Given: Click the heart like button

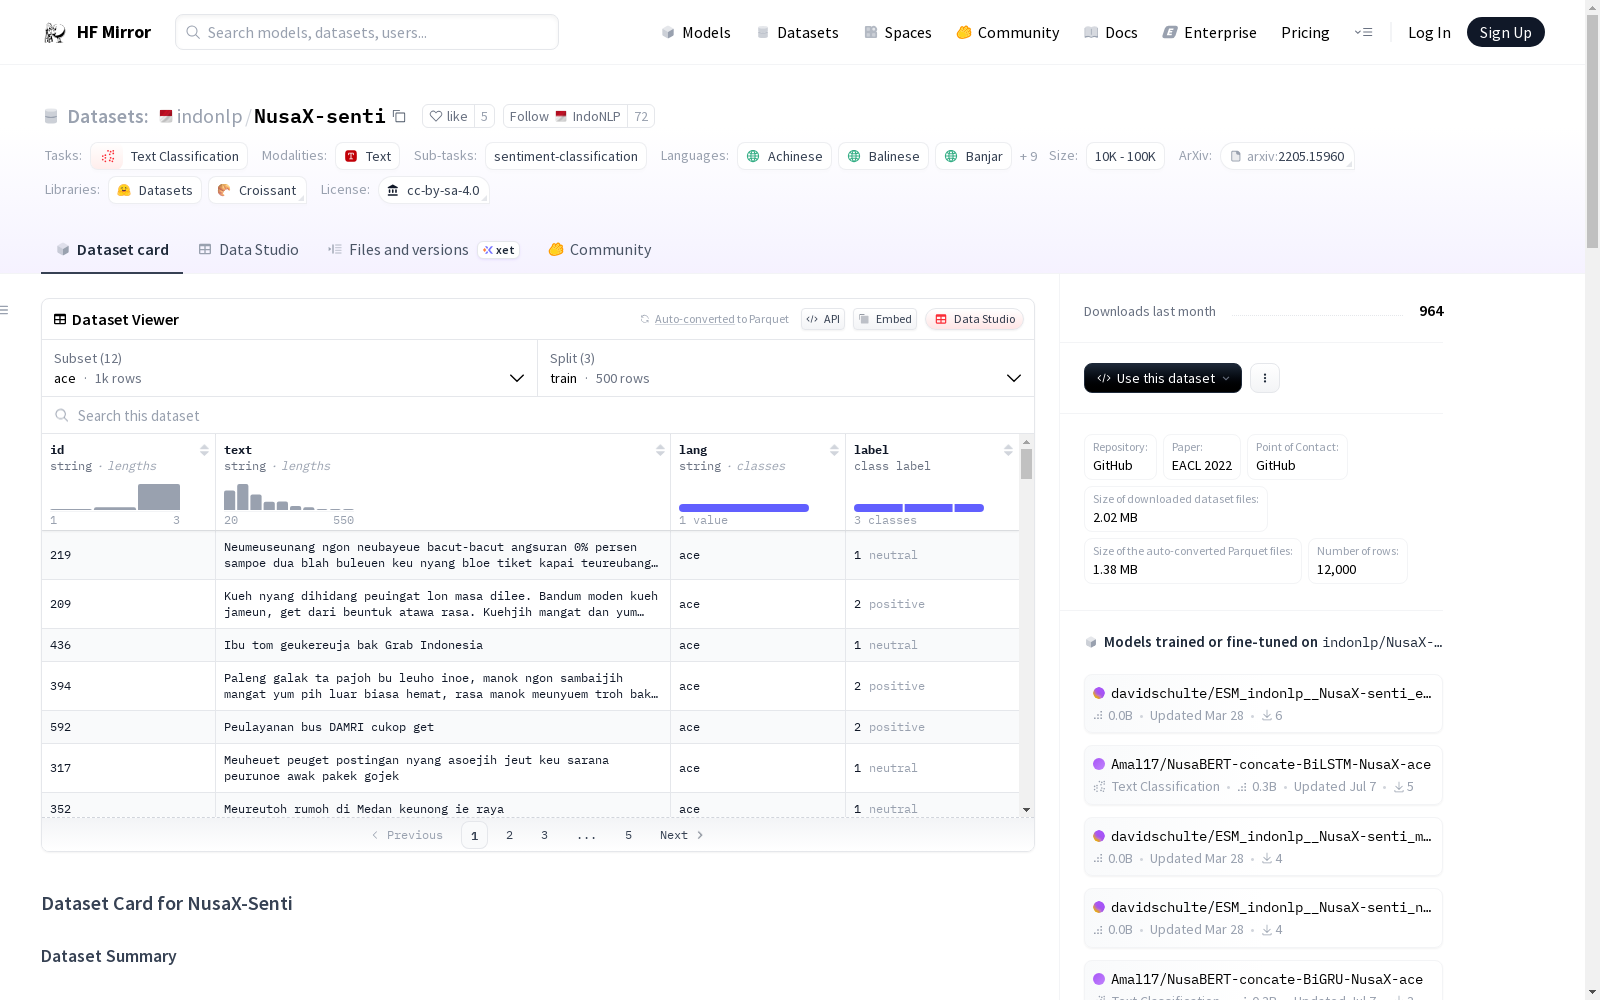Looking at the screenshot, I should click(x=448, y=116).
